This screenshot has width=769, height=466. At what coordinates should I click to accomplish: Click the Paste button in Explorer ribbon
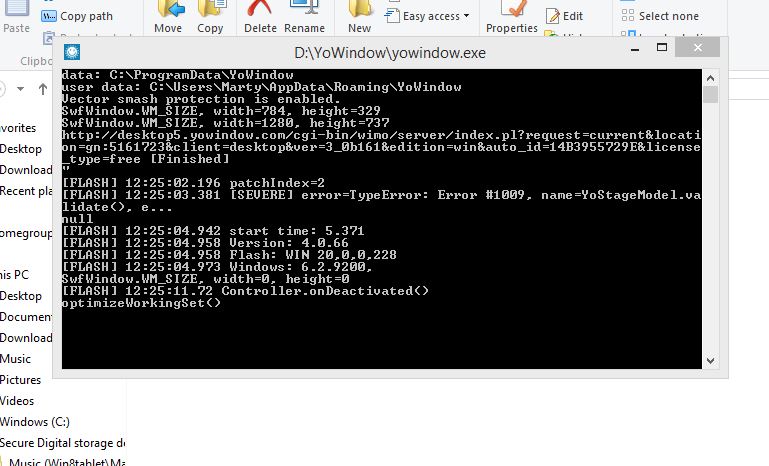pyautogui.click(x=16, y=17)
